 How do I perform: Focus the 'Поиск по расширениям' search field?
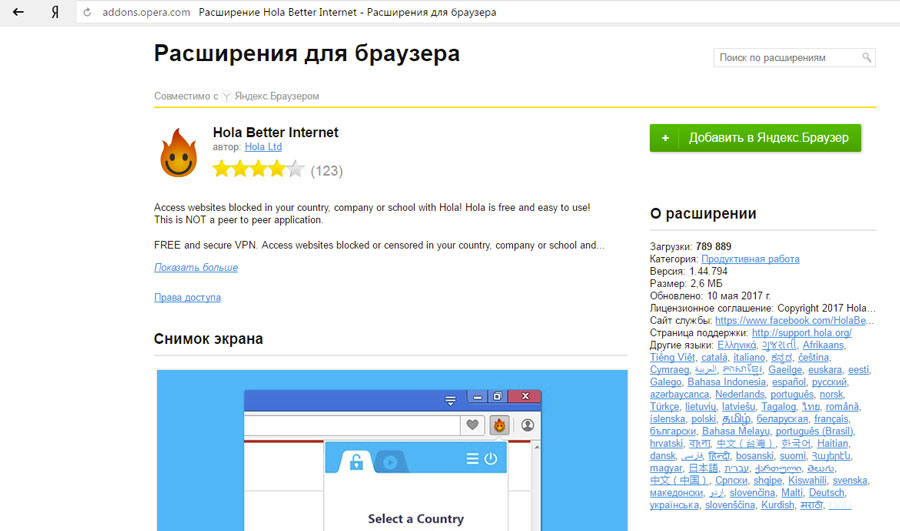point(794,57)
